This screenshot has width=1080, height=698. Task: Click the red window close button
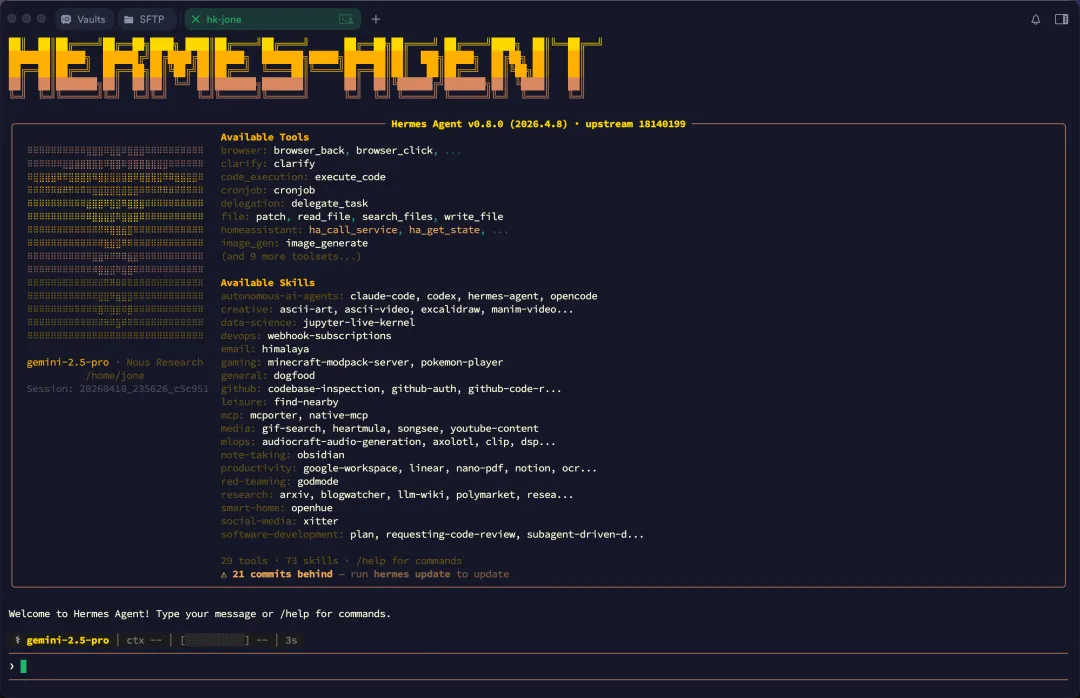coord(12,19)
